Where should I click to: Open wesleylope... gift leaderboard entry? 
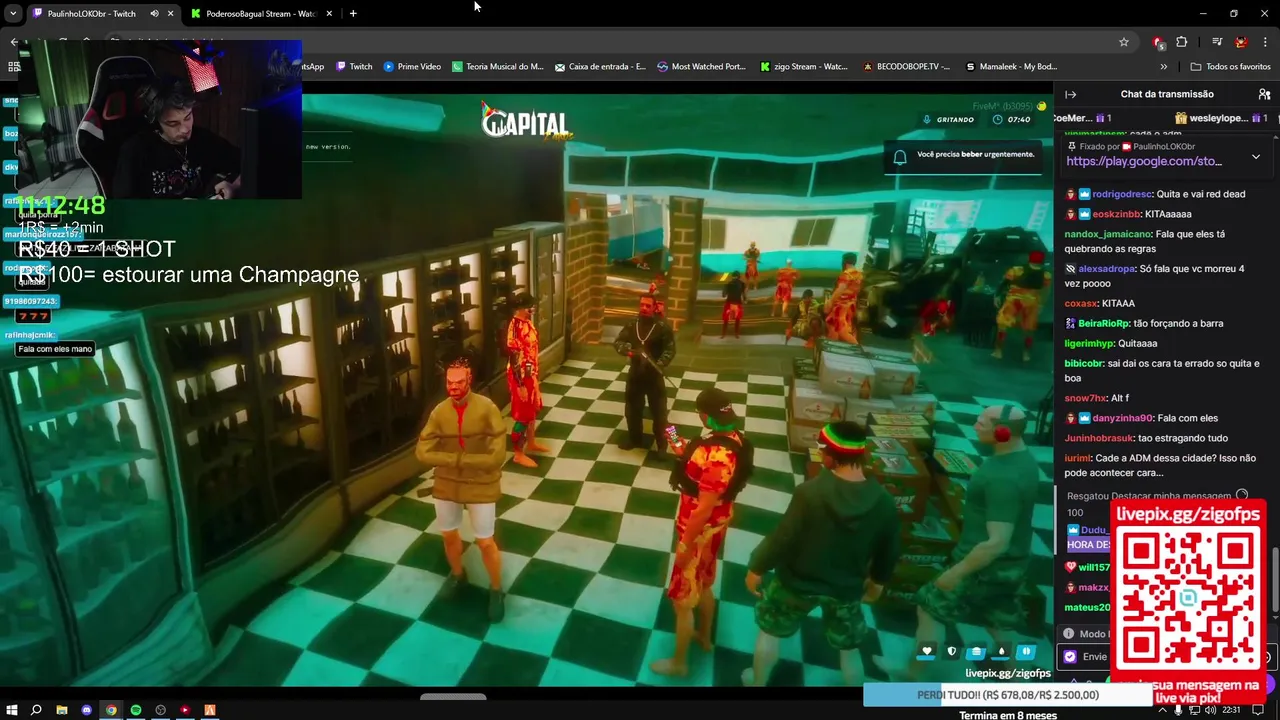[1219, 118]
